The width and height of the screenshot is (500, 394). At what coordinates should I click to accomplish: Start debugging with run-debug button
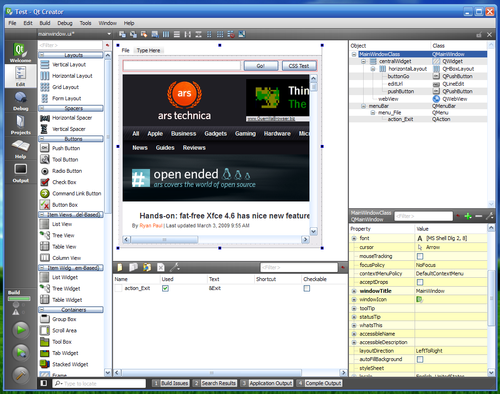point(21,353)
